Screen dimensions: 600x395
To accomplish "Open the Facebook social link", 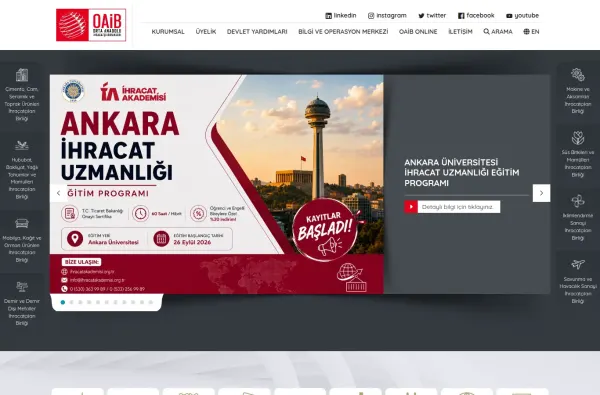I will pos(476,16).
